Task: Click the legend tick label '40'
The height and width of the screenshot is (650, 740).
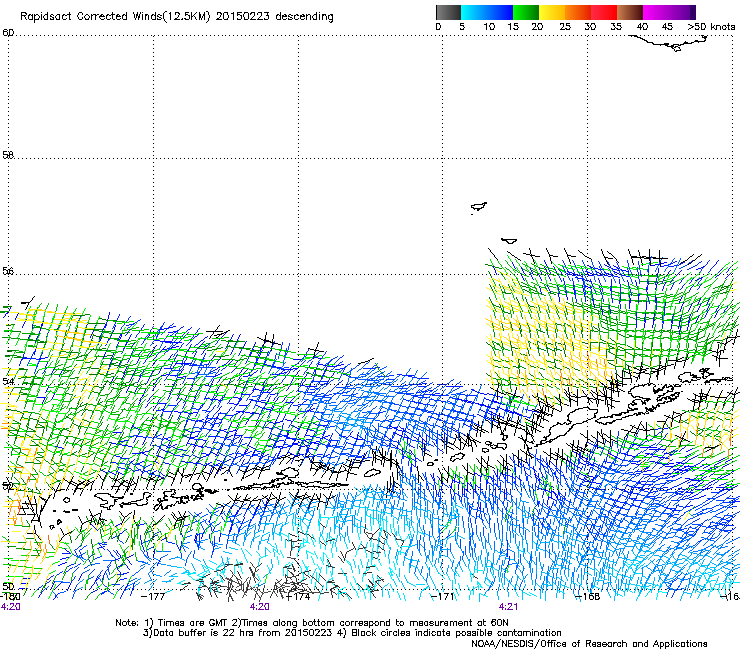Action: click(642, 27)
